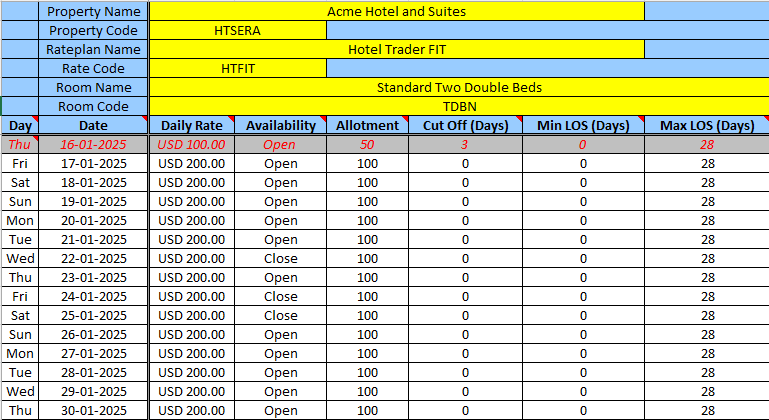
Task: Select the Day column header
Action: point(20,125)
